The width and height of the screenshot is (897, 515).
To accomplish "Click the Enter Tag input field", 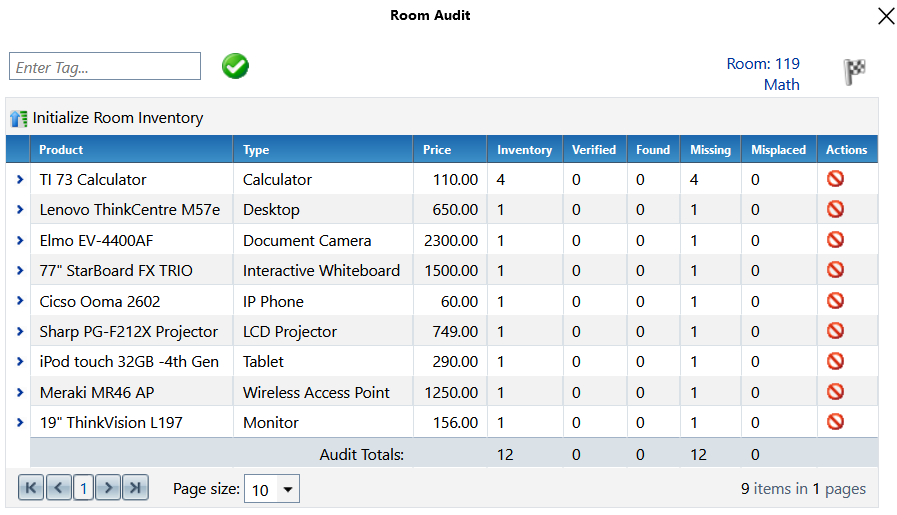I will tap(105, 66).
